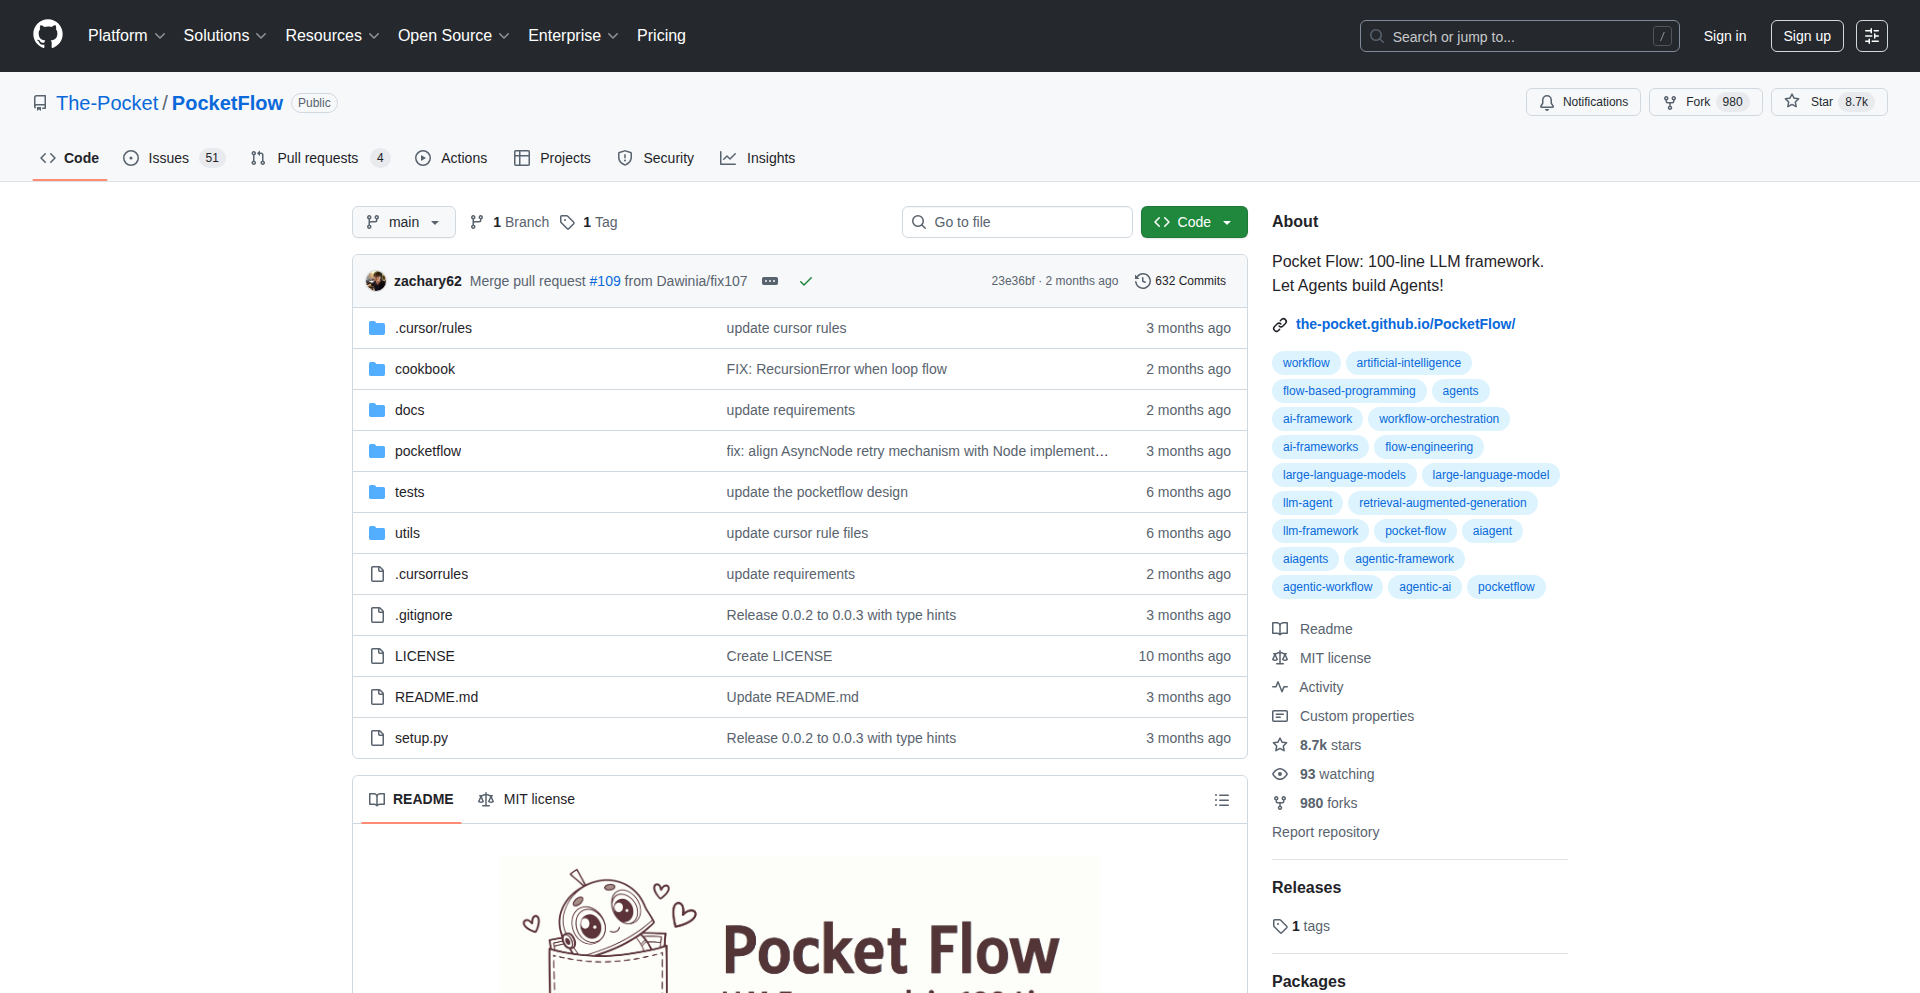Expand the Platform menu
Image resolution: width=1920 pixels, height=993 pixels.
pyautogui.click(x=127, y=36)
